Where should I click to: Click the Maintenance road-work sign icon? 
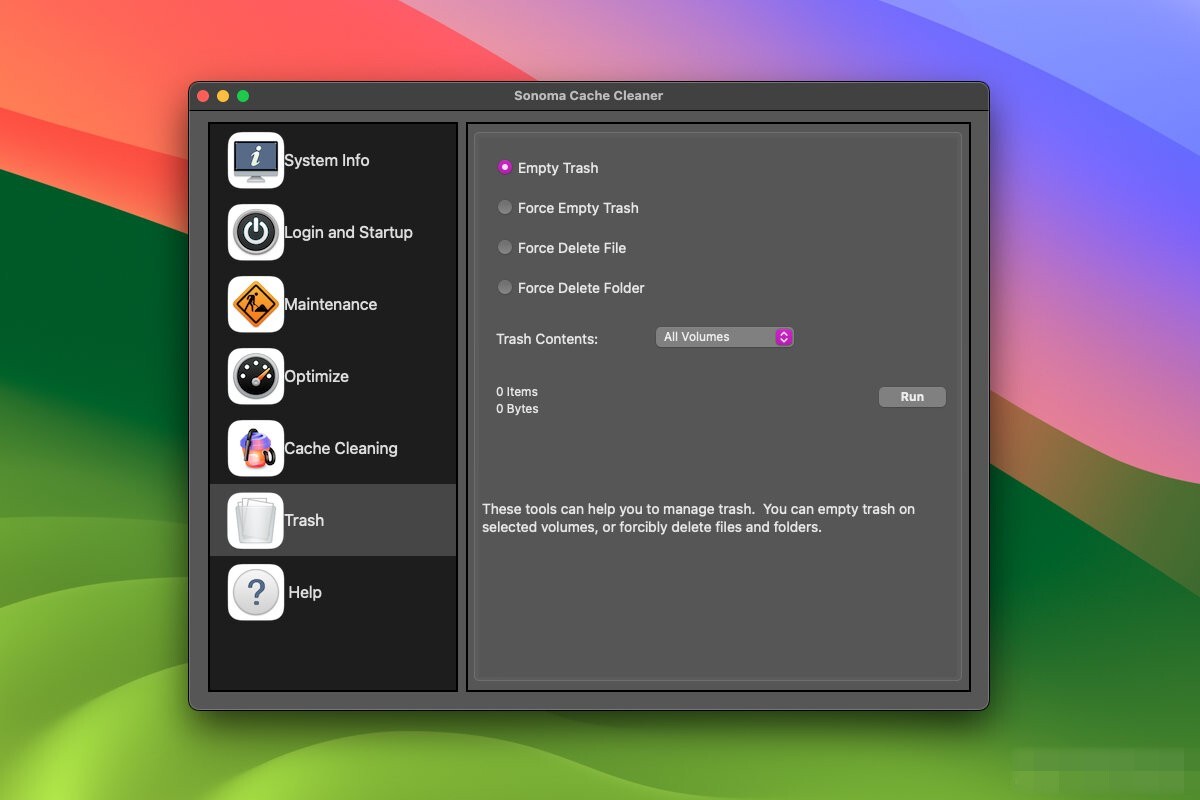(x=256, y=304)
